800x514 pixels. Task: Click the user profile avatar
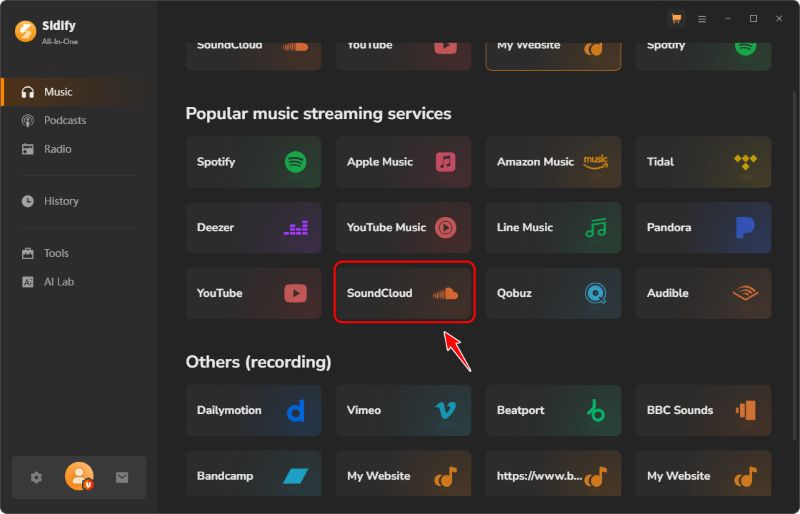(79, 476)
